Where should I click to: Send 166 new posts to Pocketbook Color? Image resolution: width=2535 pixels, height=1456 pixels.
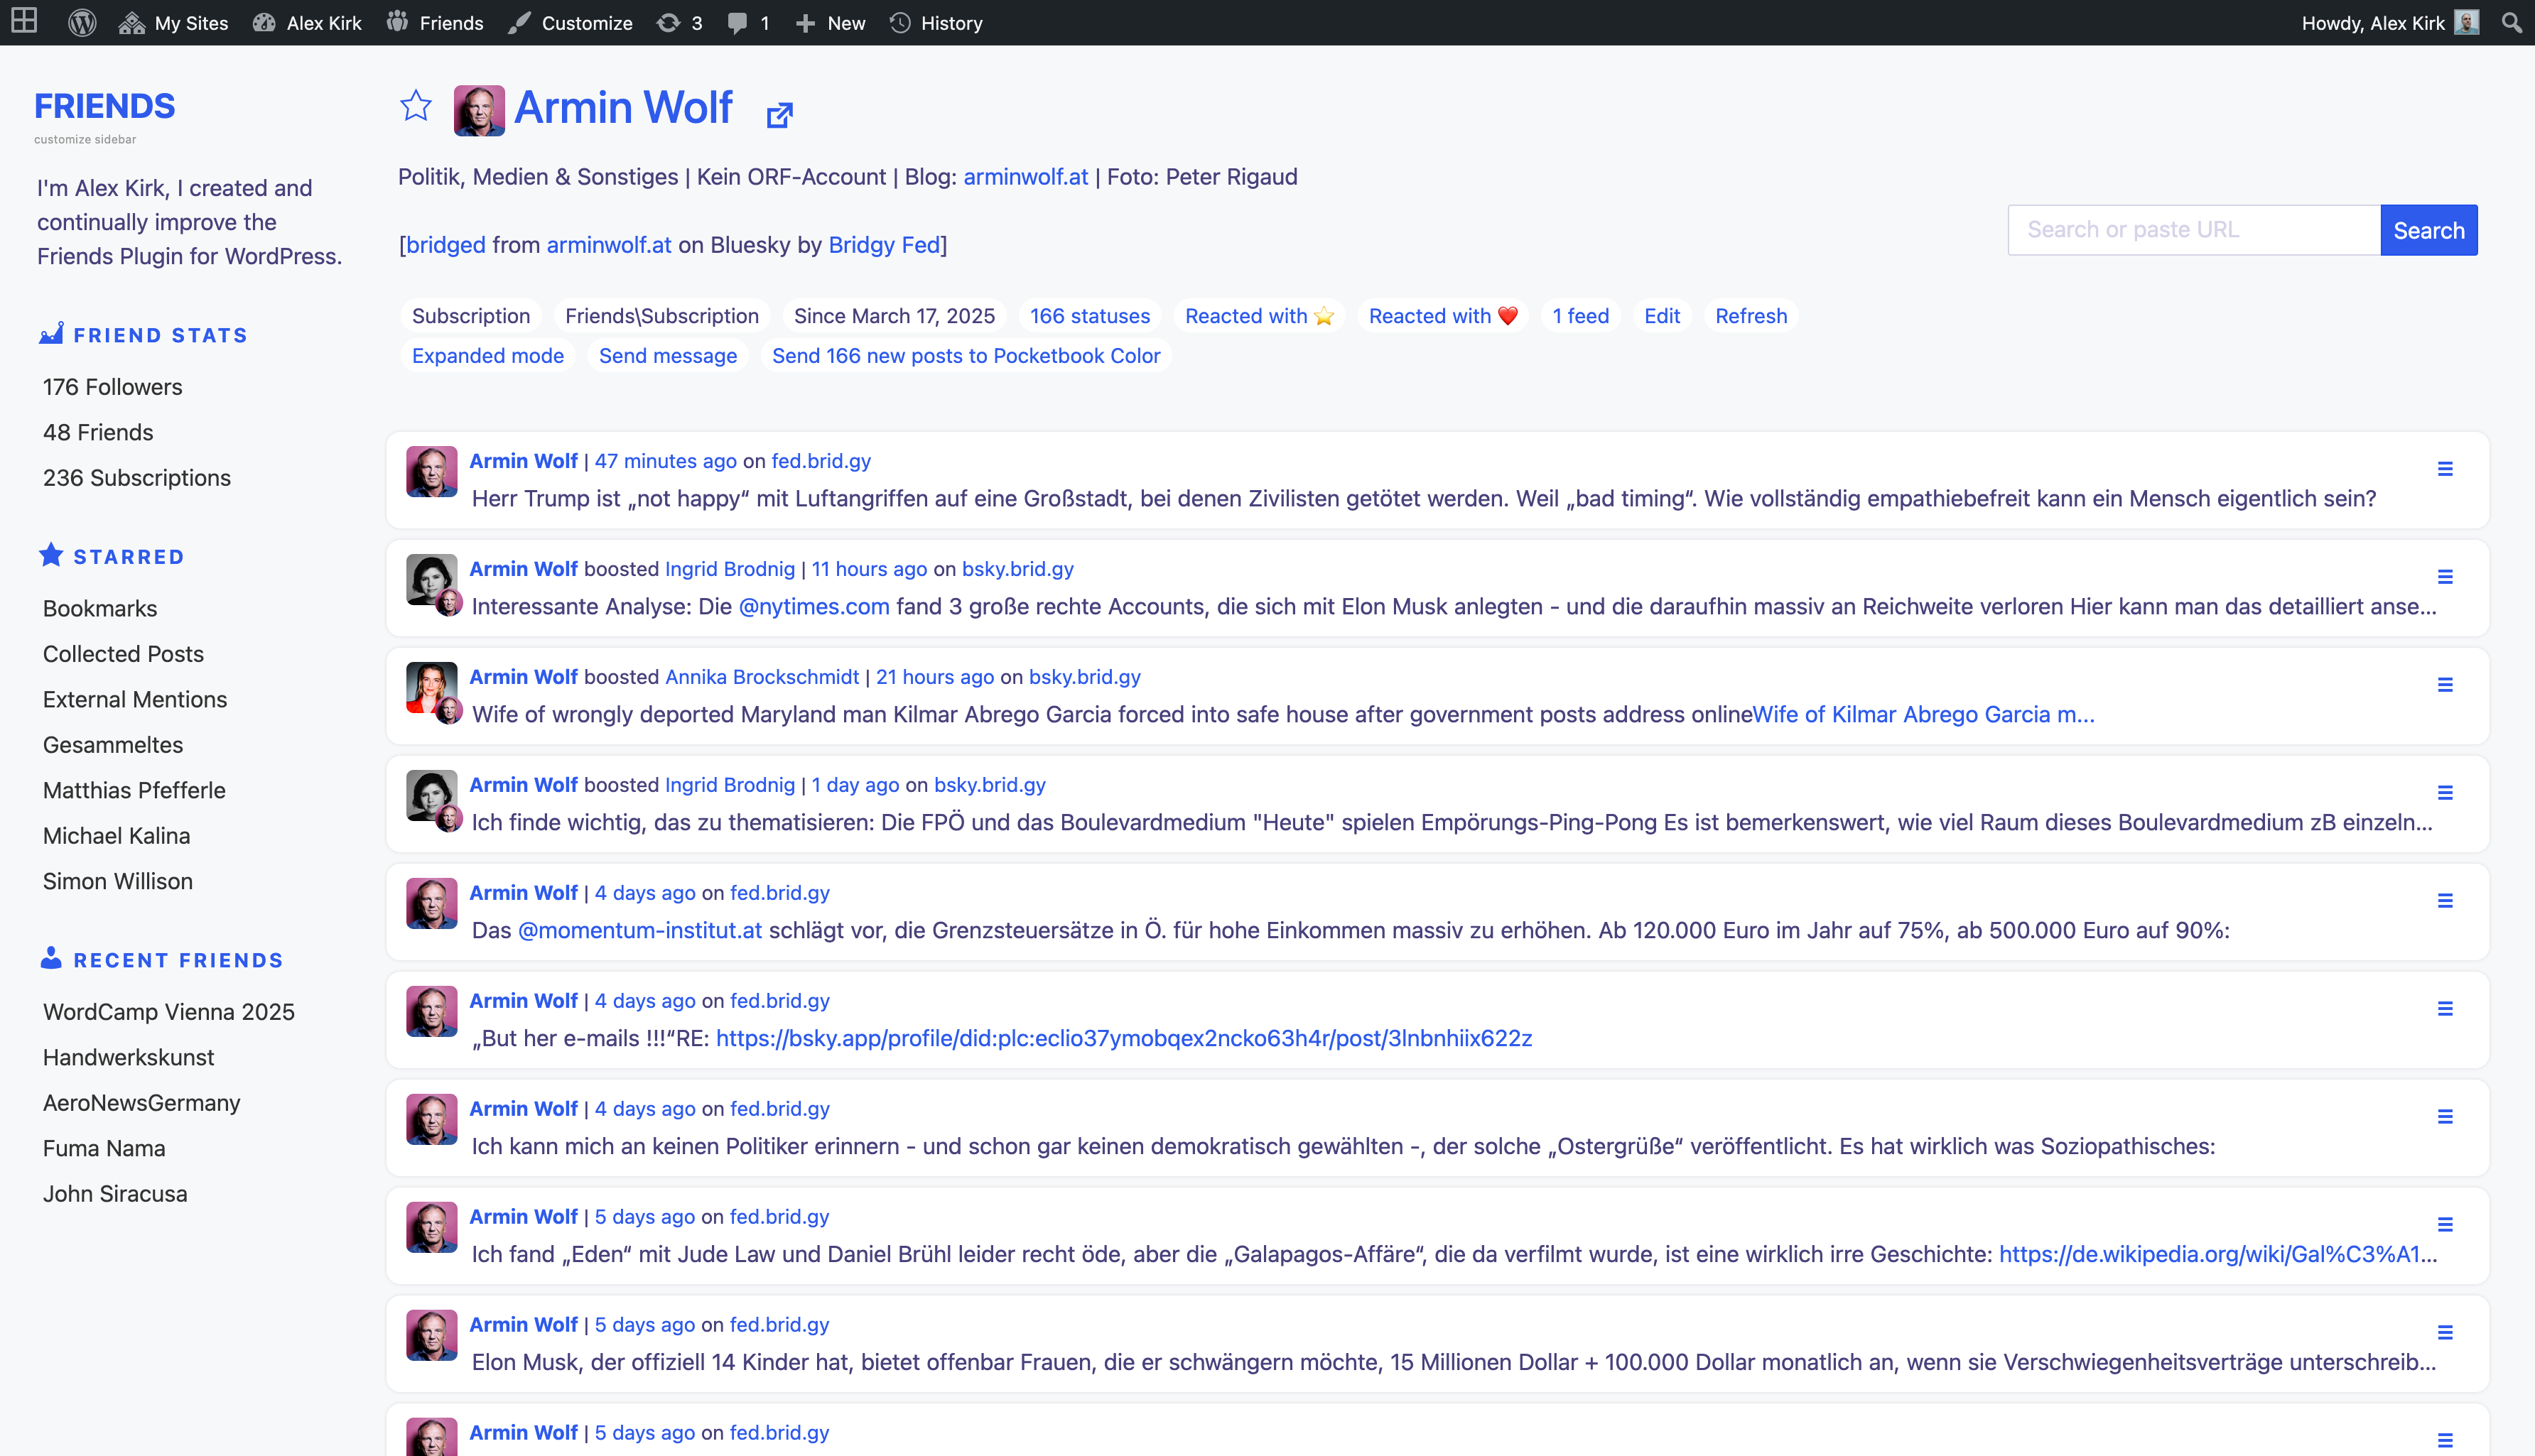966,356
